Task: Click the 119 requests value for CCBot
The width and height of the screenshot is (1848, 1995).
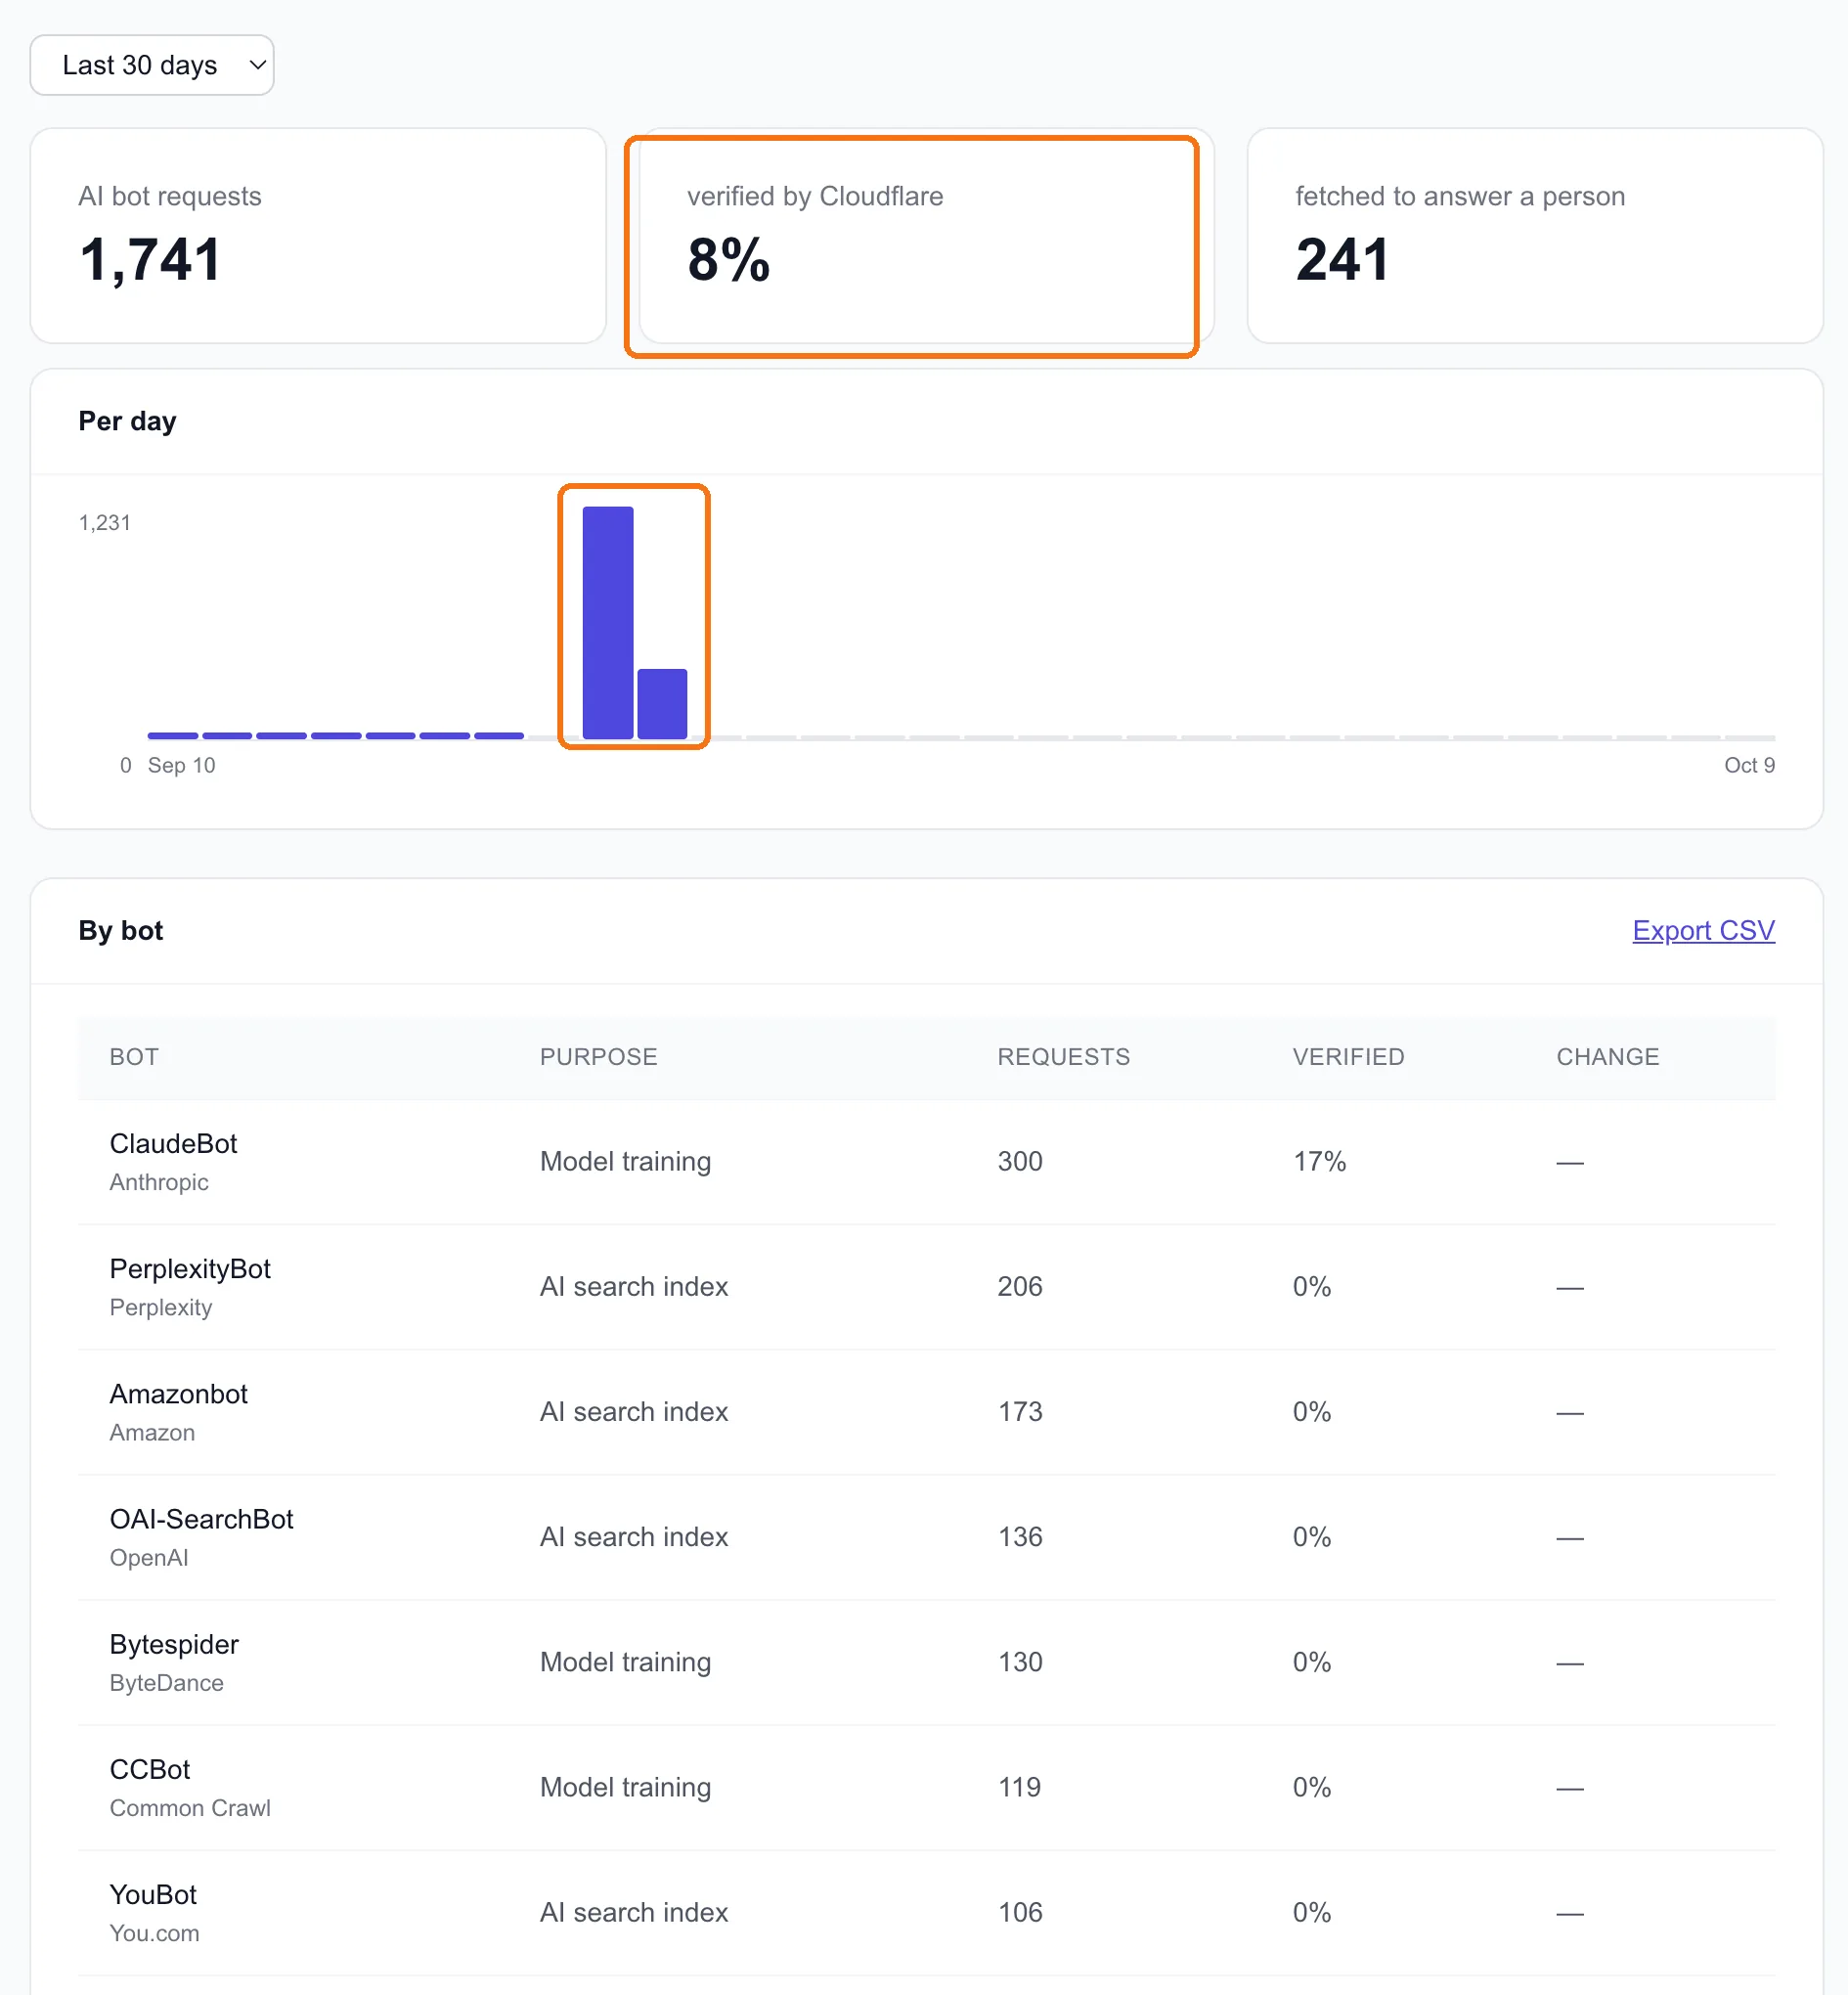Action: [x=1019, y=1786]
